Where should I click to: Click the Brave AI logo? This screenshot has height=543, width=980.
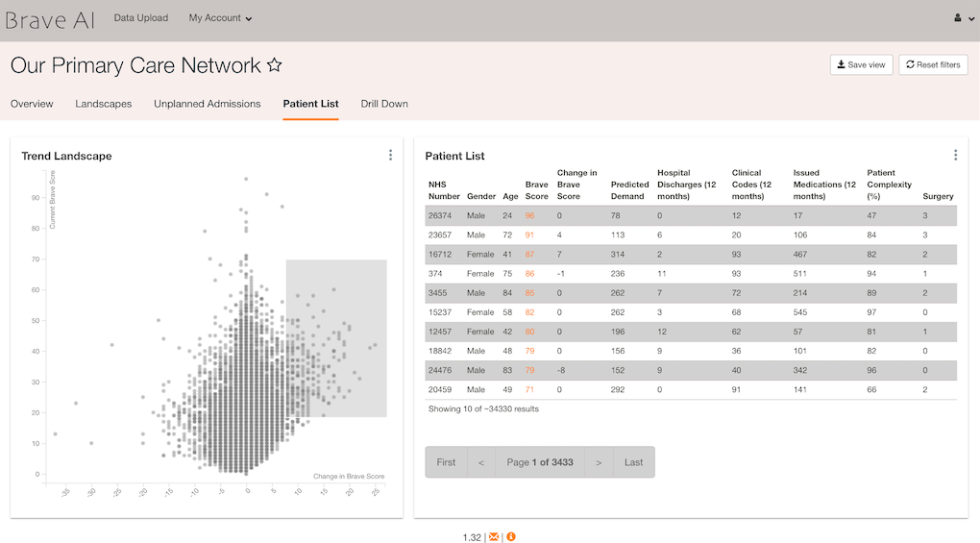(49, 20)
